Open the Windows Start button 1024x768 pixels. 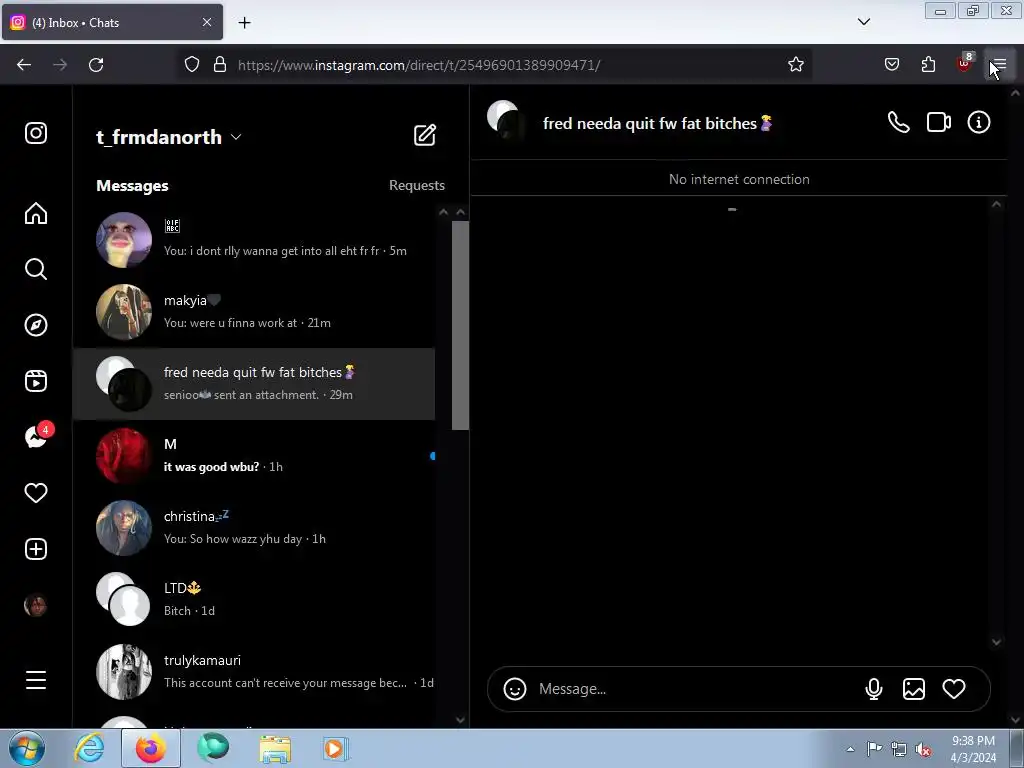27,748
